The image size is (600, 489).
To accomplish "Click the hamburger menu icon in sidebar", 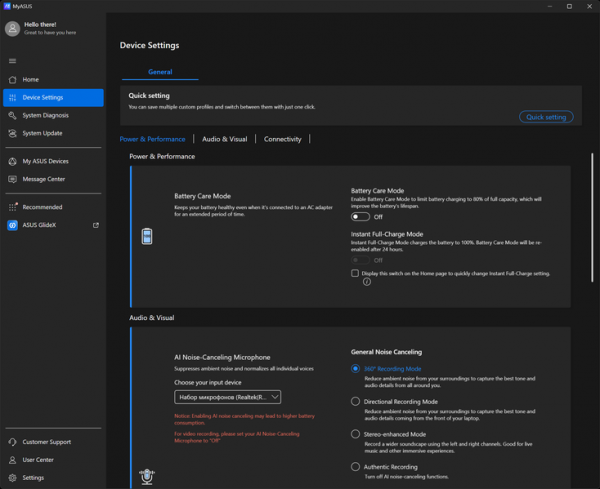I will 12,61.
